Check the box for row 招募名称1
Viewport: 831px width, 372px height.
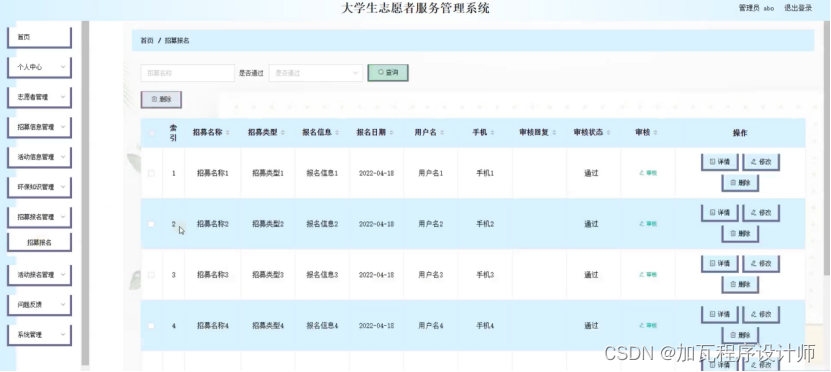click(x=152, y=173)
